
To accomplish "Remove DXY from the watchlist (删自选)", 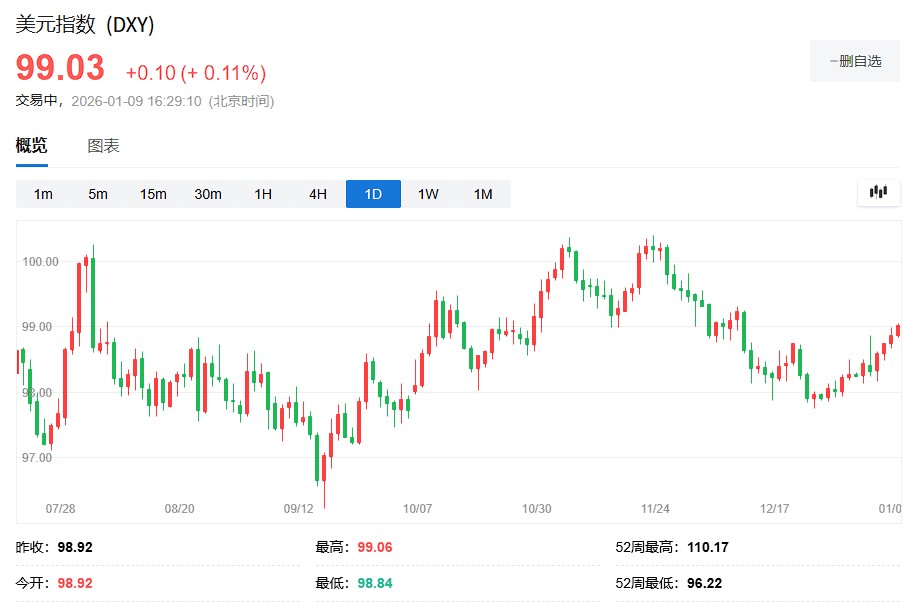I will click(855, 61).
